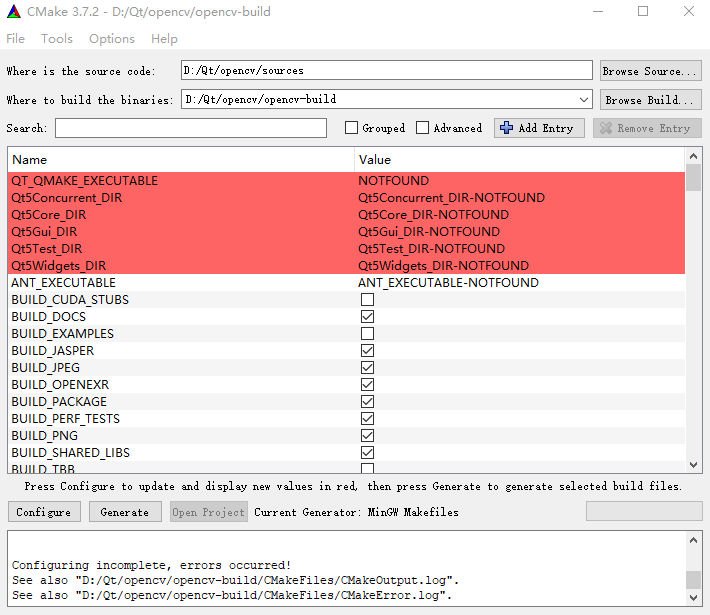The height and width of the screenshot is (615, 710).
Task: Click the Qt5Widgets_DIR-NOTFOUND value
Action: point(443,266)
